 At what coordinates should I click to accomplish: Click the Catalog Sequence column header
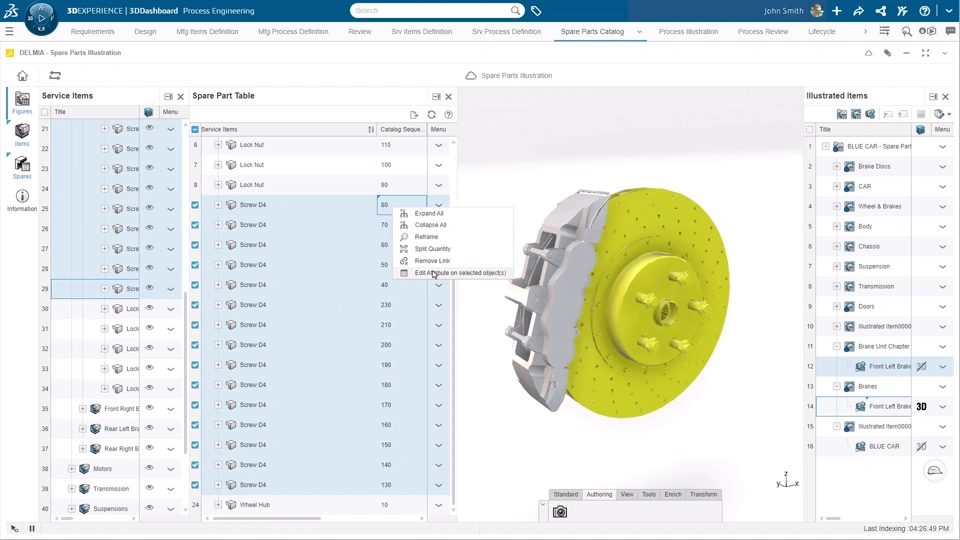(x=402, y=129)
